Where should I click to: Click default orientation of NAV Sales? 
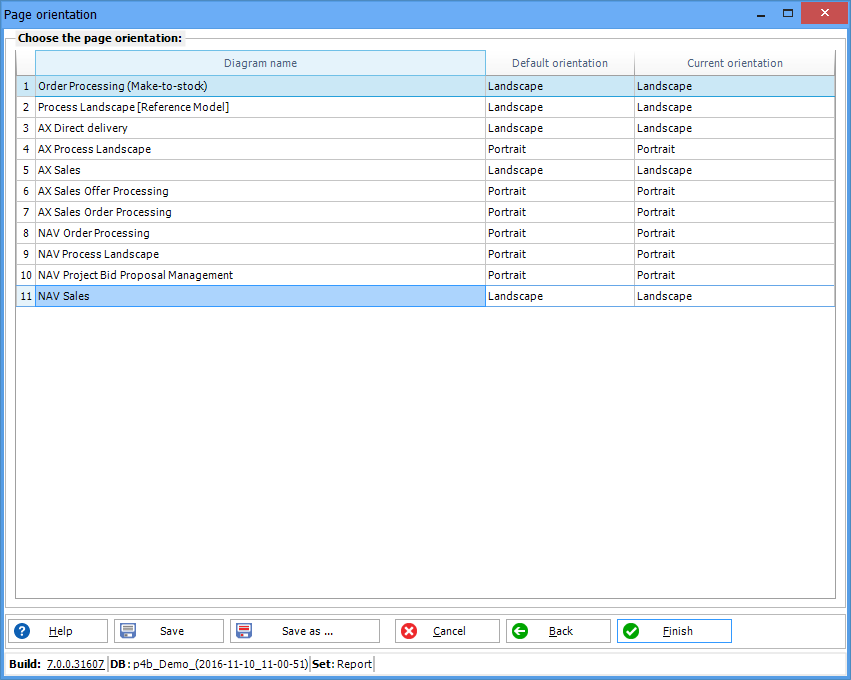coord(560,296)
